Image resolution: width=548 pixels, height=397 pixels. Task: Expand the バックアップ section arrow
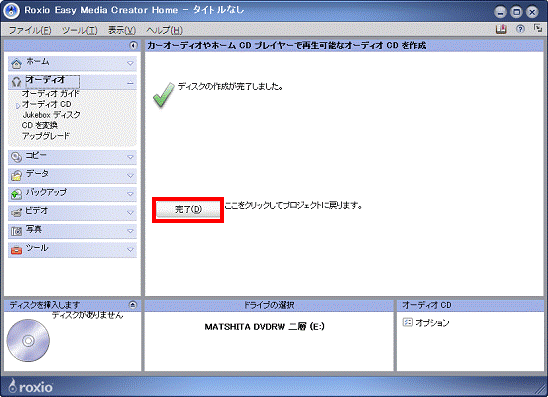(130, 194)
